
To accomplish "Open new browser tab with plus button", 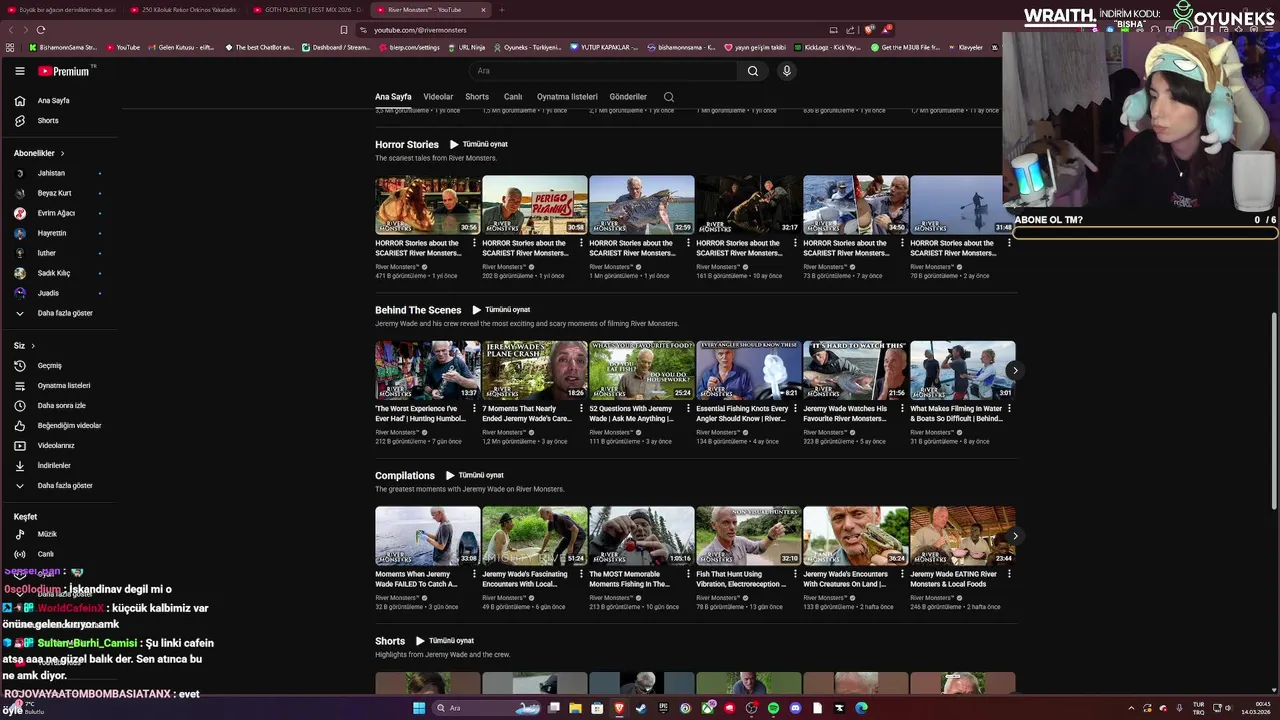I will [502, 10].
